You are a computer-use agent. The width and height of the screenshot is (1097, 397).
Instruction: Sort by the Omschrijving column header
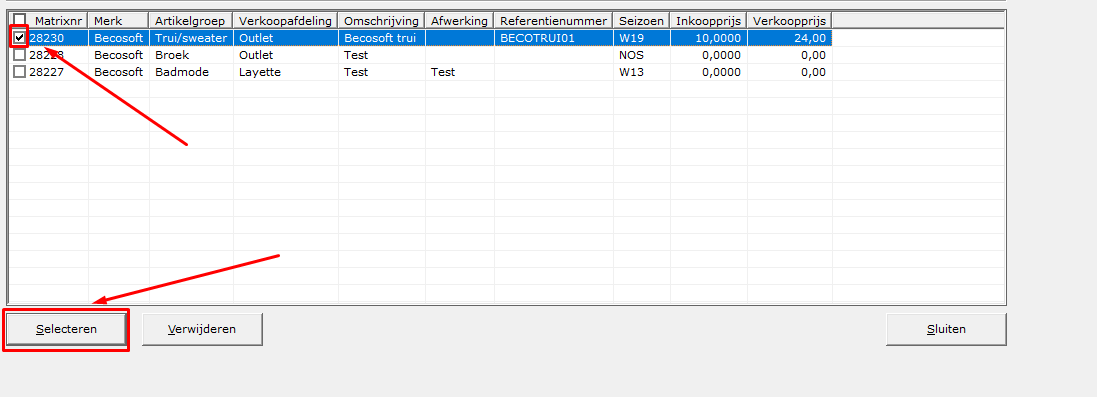[x=381, y=21]
